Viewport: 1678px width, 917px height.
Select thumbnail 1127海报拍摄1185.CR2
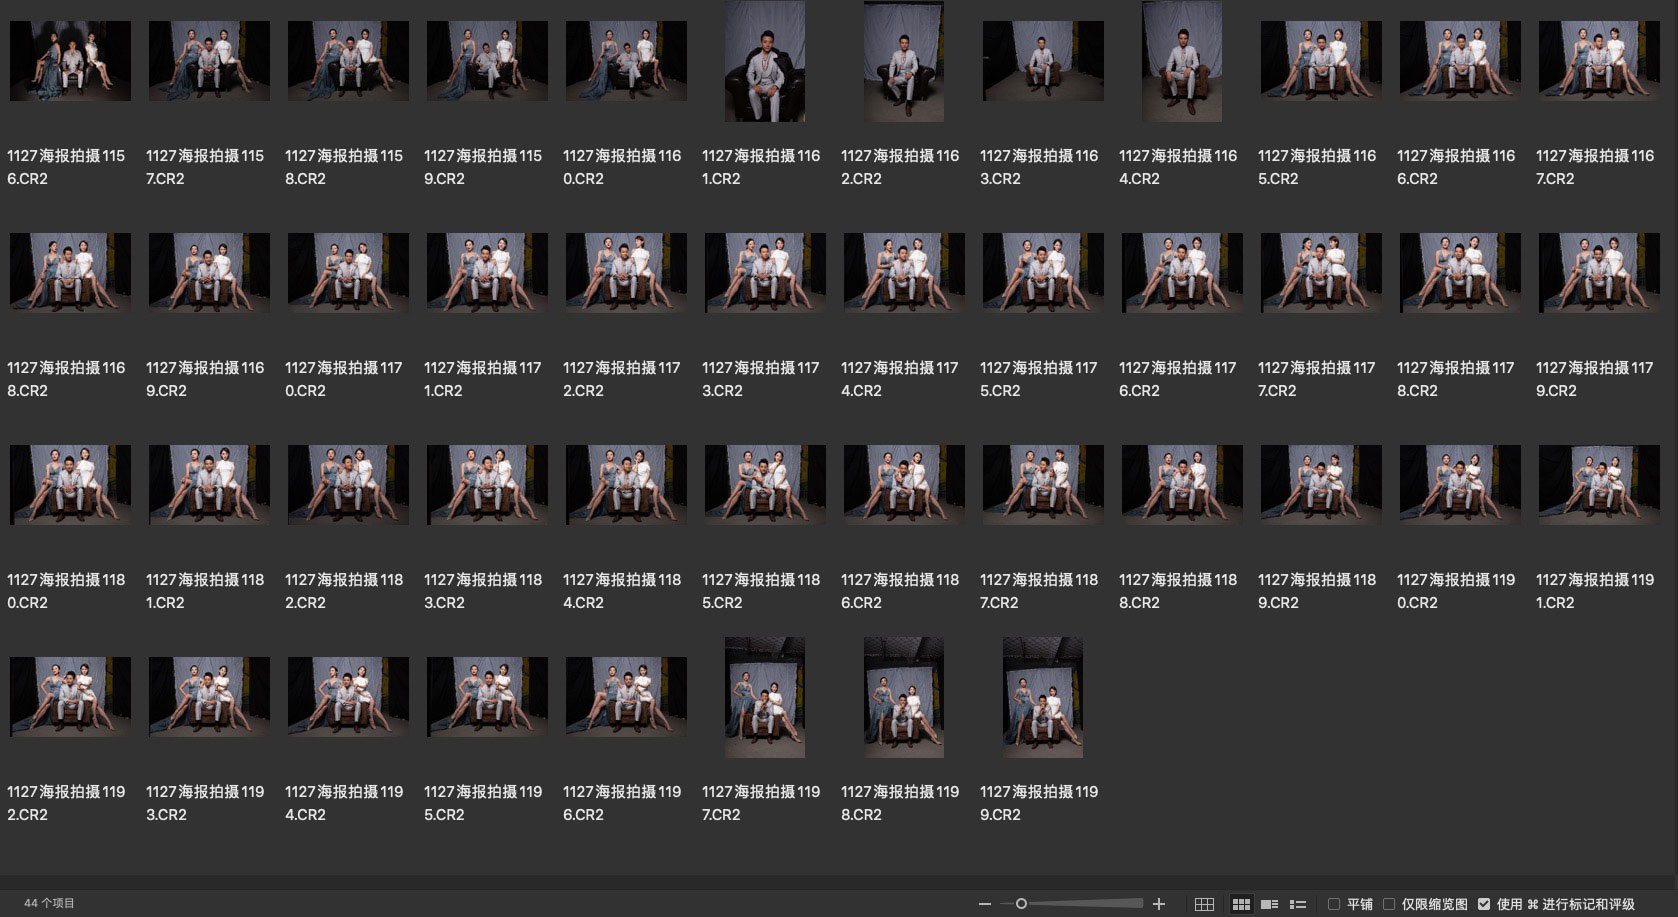[765, 485]
